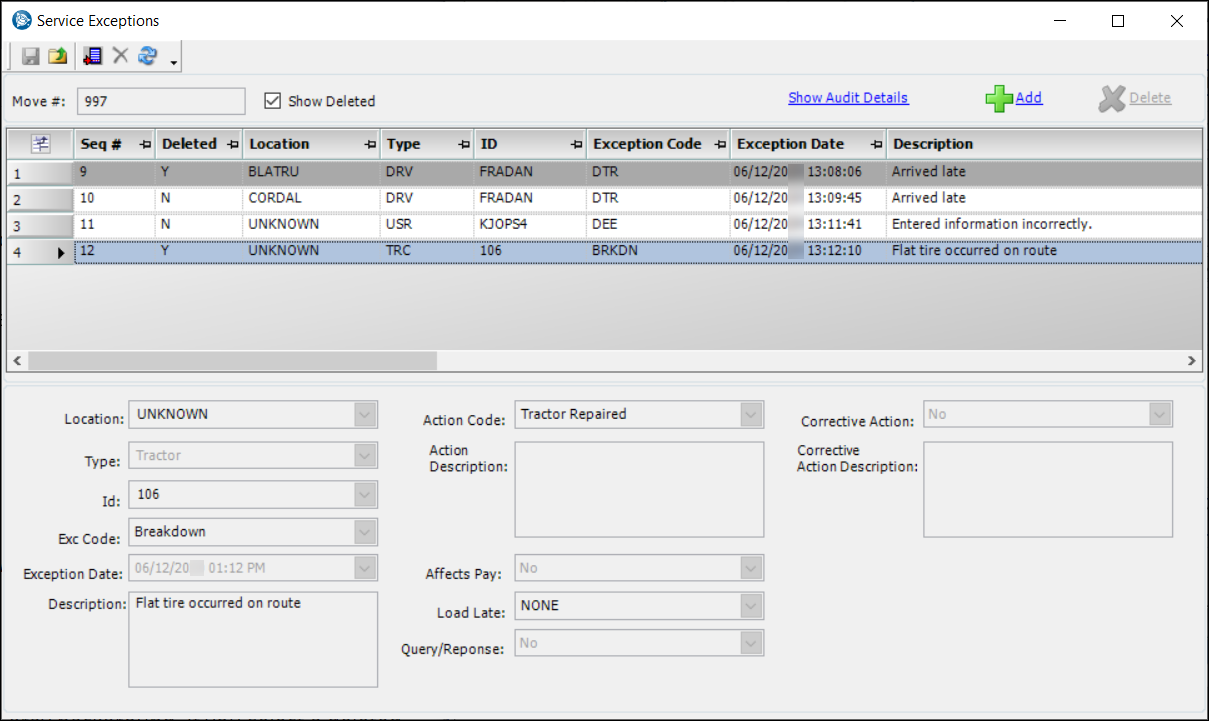Click the grid horizontal scrollbar thumb
Viewport: 1209px width, 721px height.
232,361
